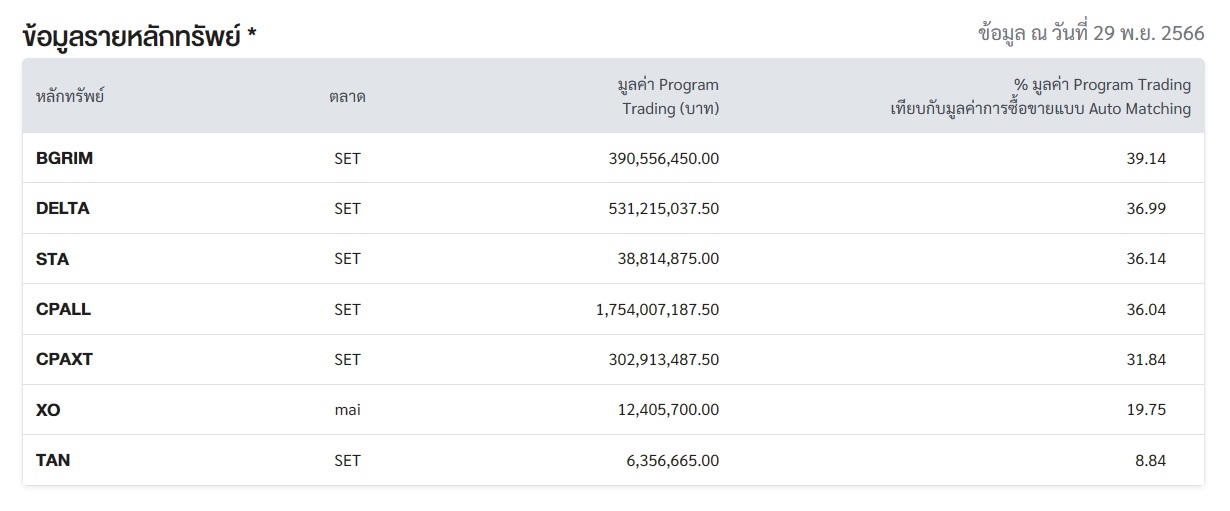Open the TAN security name

click(53, 460)
